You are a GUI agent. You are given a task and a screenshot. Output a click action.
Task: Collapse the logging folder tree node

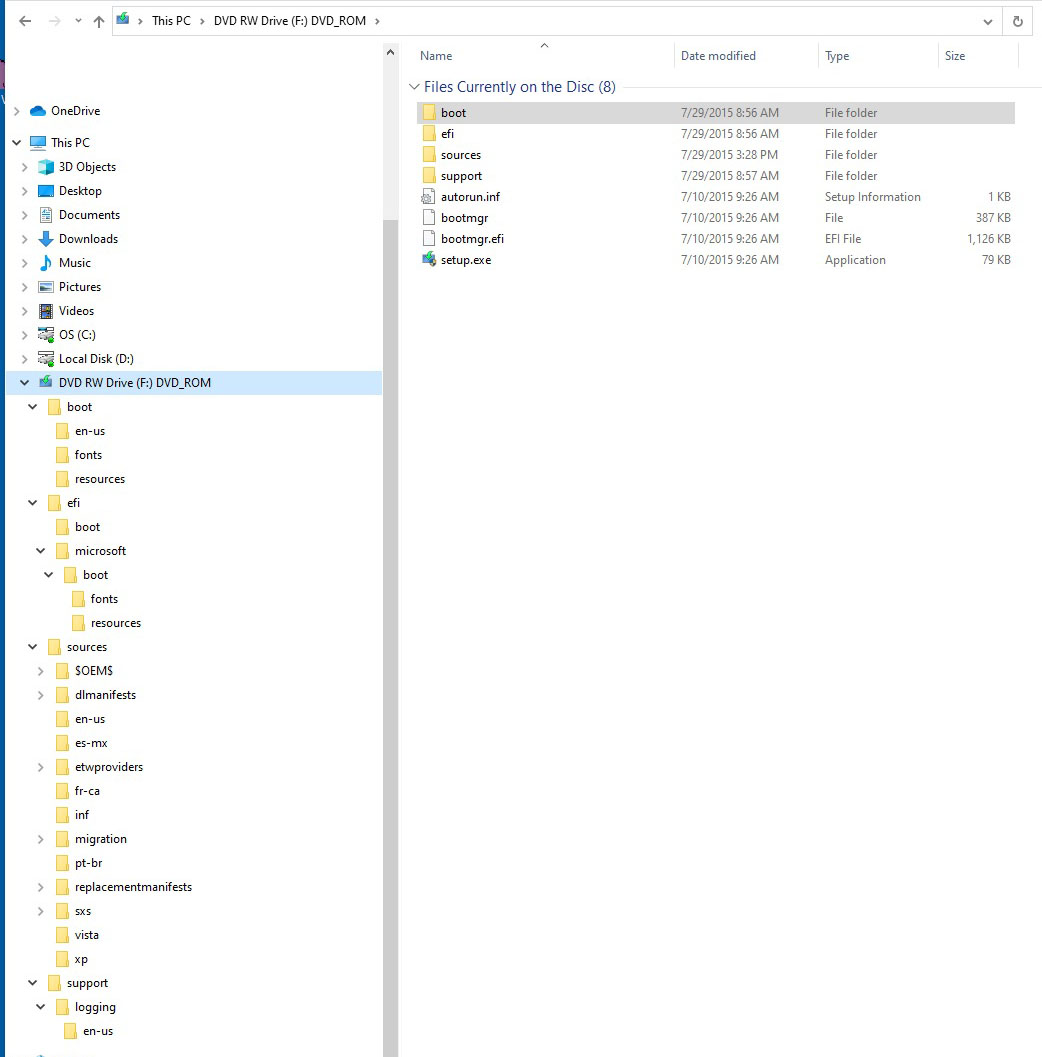tap(40, 1007)
